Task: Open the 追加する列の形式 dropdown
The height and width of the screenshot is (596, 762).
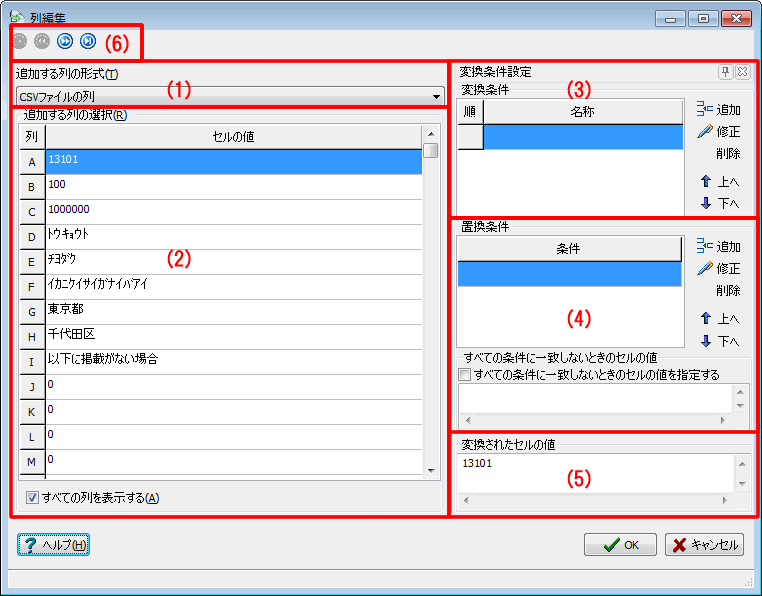Action: pyautogui.click(x=436, y=97)
